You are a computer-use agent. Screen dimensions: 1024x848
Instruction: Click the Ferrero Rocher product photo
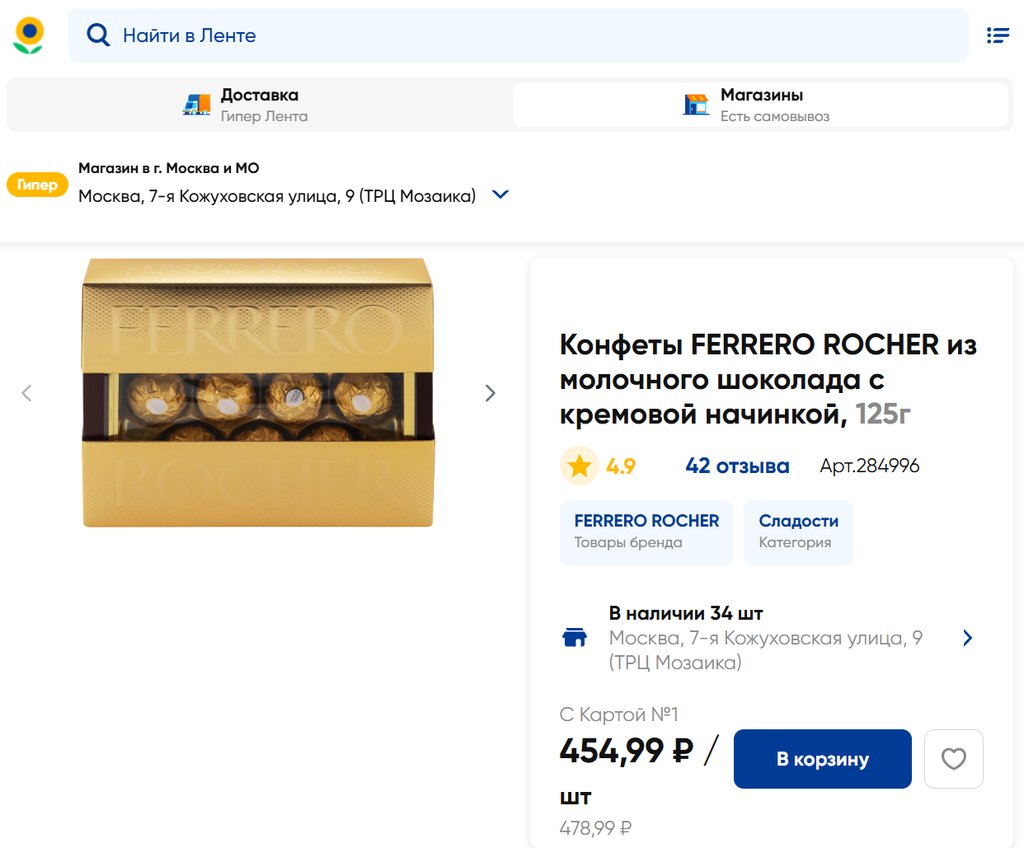coord(258,393)
